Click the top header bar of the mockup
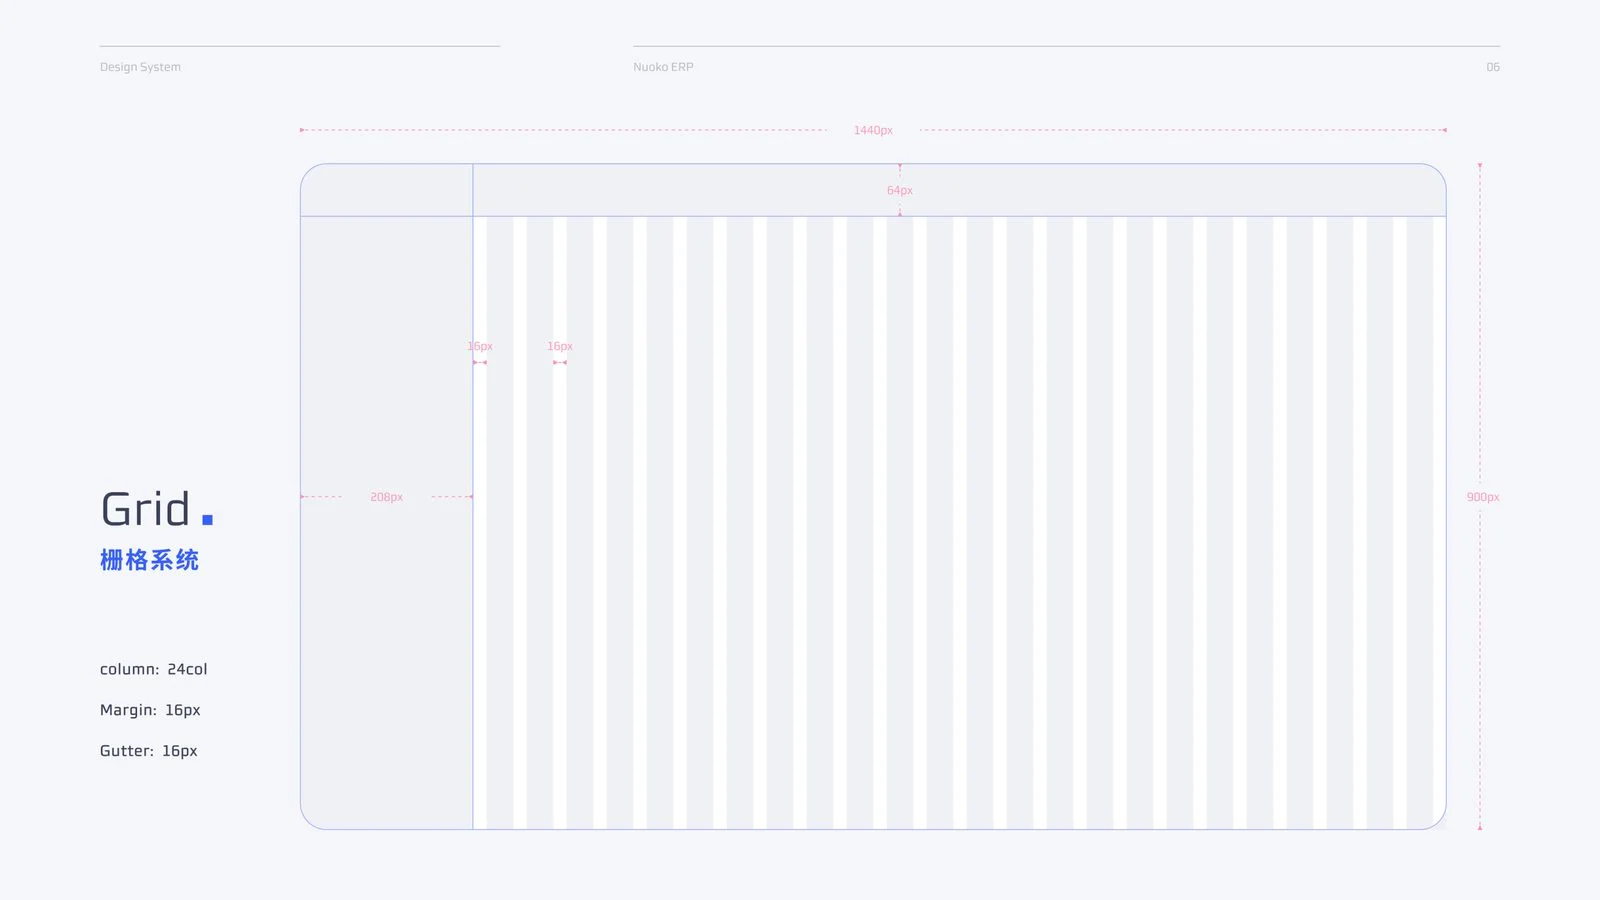Viewport: 1600px width, 900px height. click(960, 190)
